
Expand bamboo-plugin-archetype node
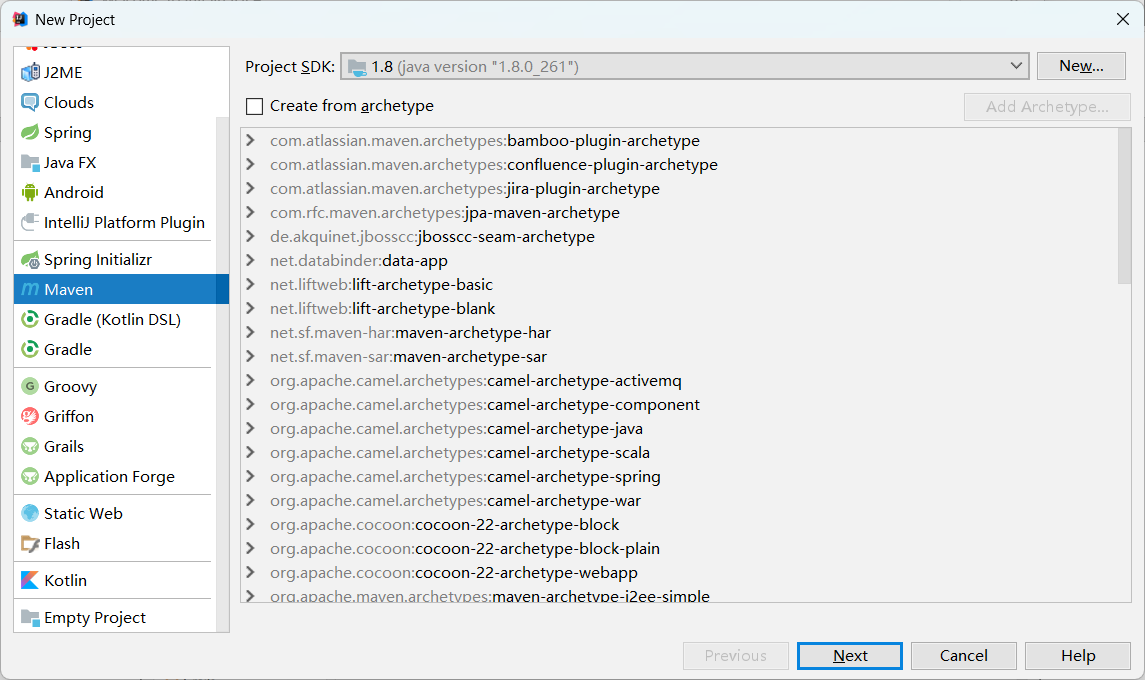(250, 140)
